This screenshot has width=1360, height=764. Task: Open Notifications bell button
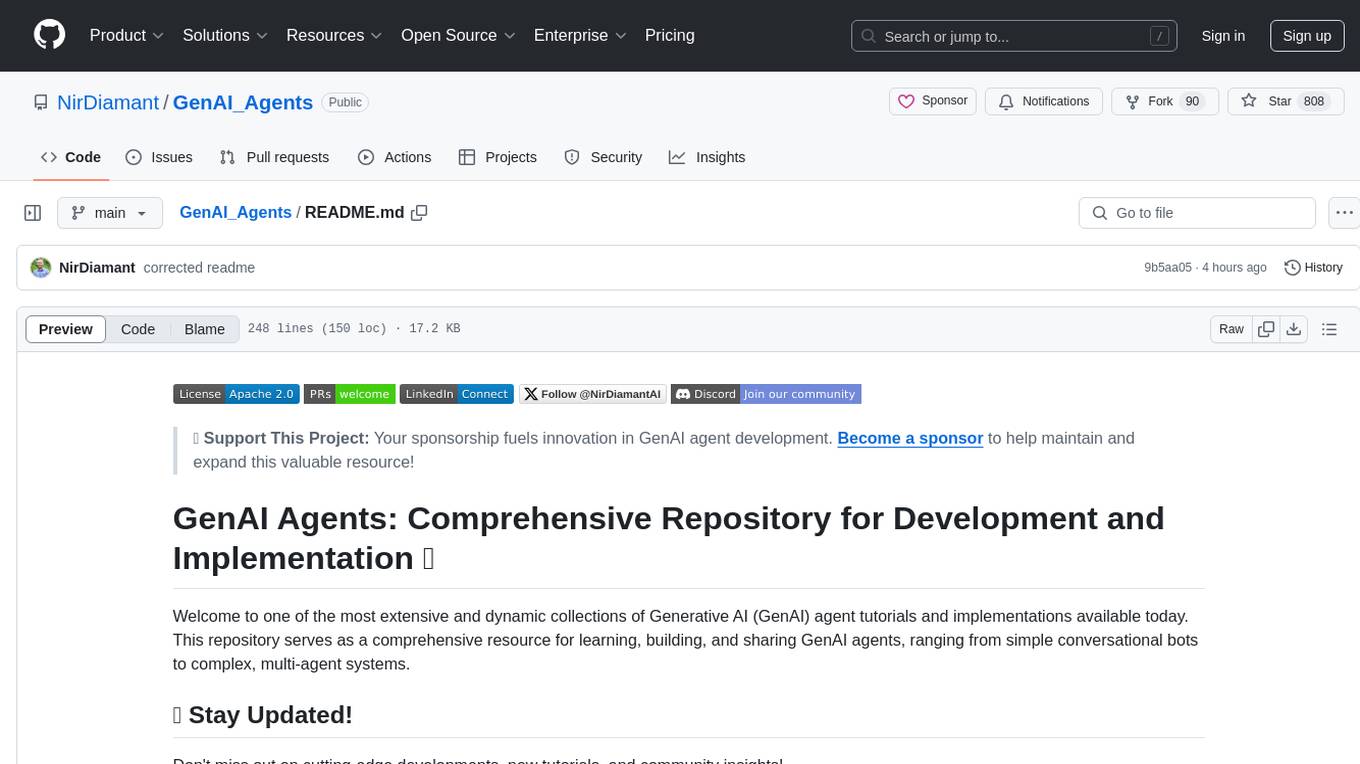[1044, 101]
